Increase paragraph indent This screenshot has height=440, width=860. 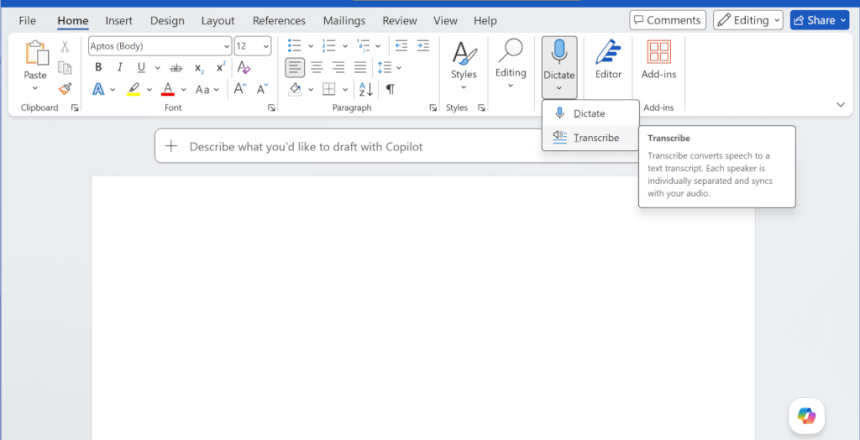tap(422, 46)
